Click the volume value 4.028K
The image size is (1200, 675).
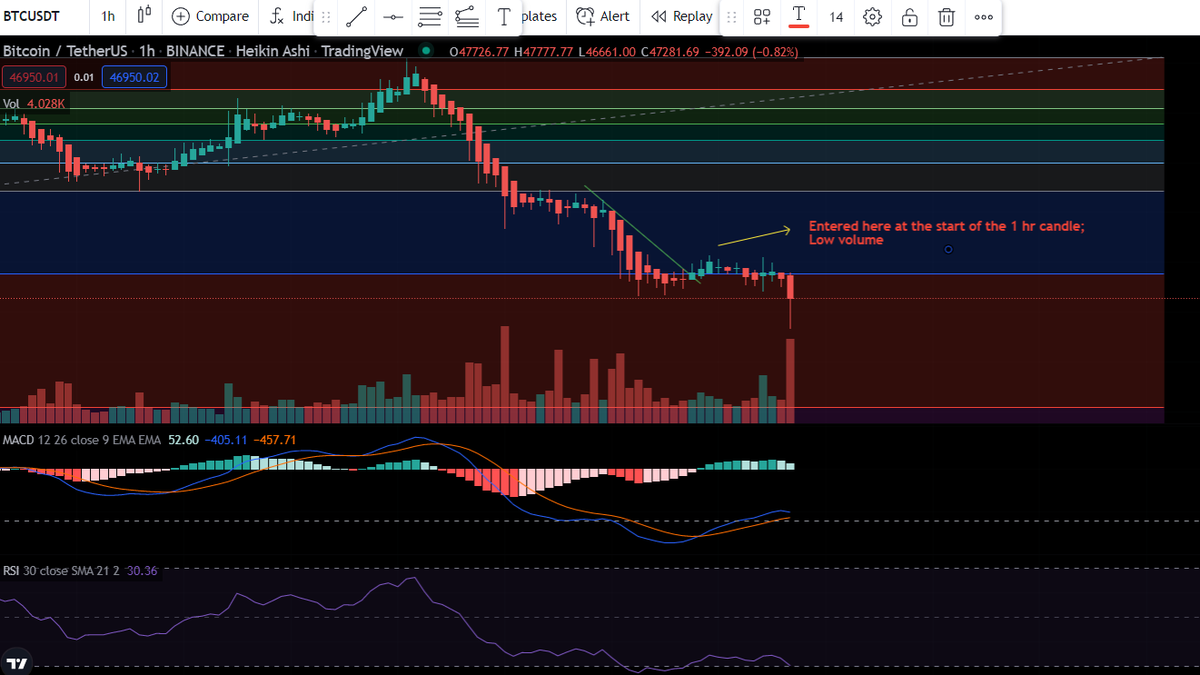45,103
